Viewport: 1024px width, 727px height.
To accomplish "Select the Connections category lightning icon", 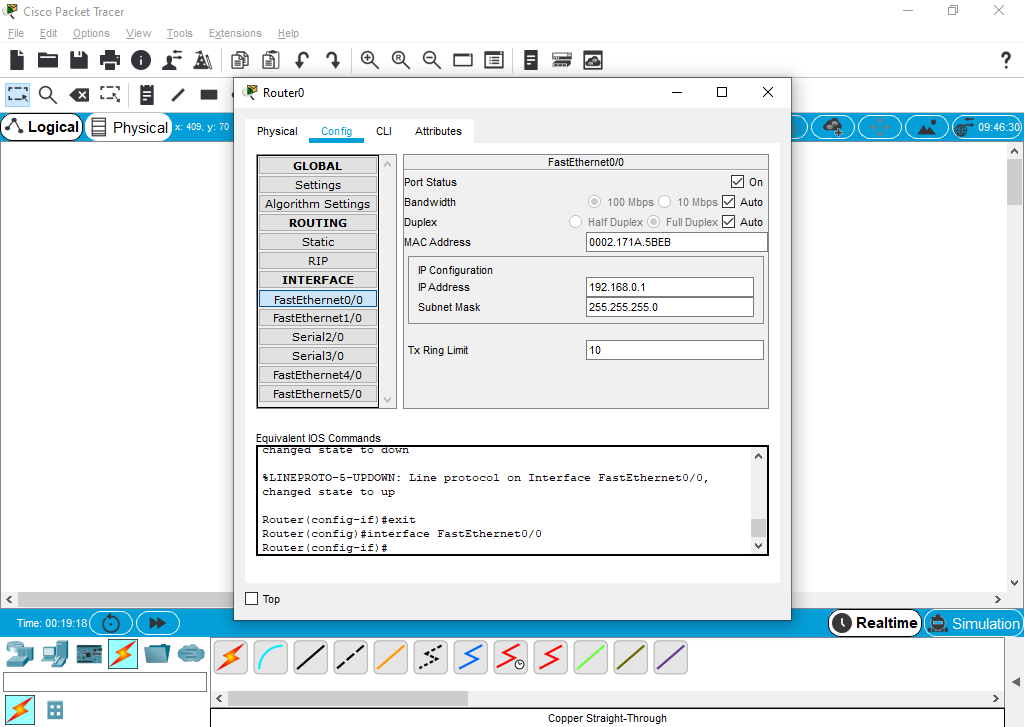I will tap(123, 654).
